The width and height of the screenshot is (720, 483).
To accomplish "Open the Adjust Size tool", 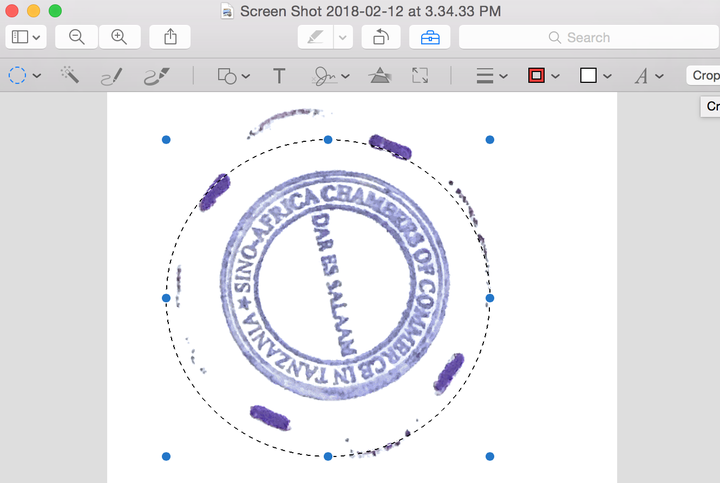I will [x=420, y=75].
